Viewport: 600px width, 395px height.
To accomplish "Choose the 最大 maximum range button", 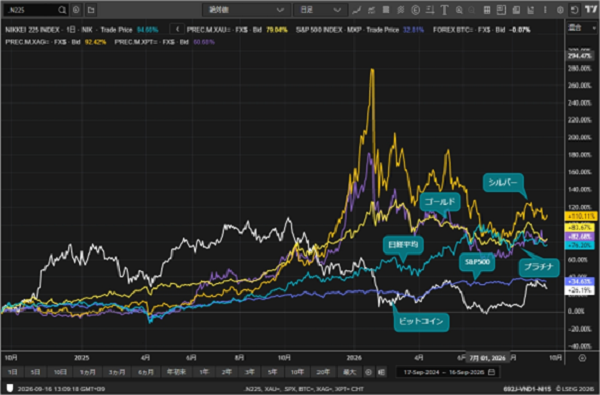I will pos(350,372).
